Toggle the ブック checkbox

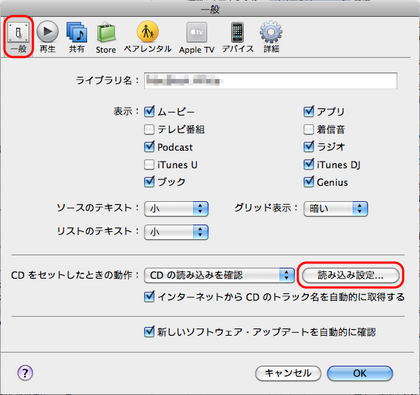tap(149, 182)
